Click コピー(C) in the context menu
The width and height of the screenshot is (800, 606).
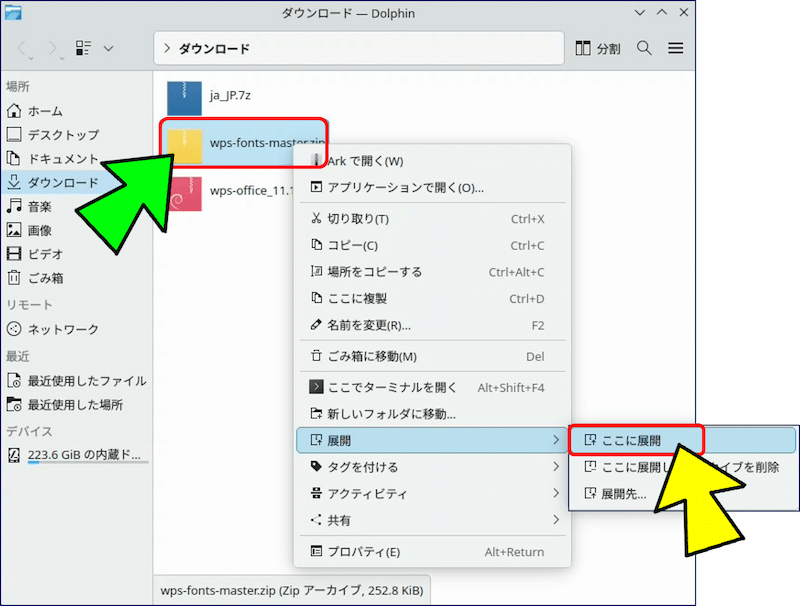click(352, 245)
